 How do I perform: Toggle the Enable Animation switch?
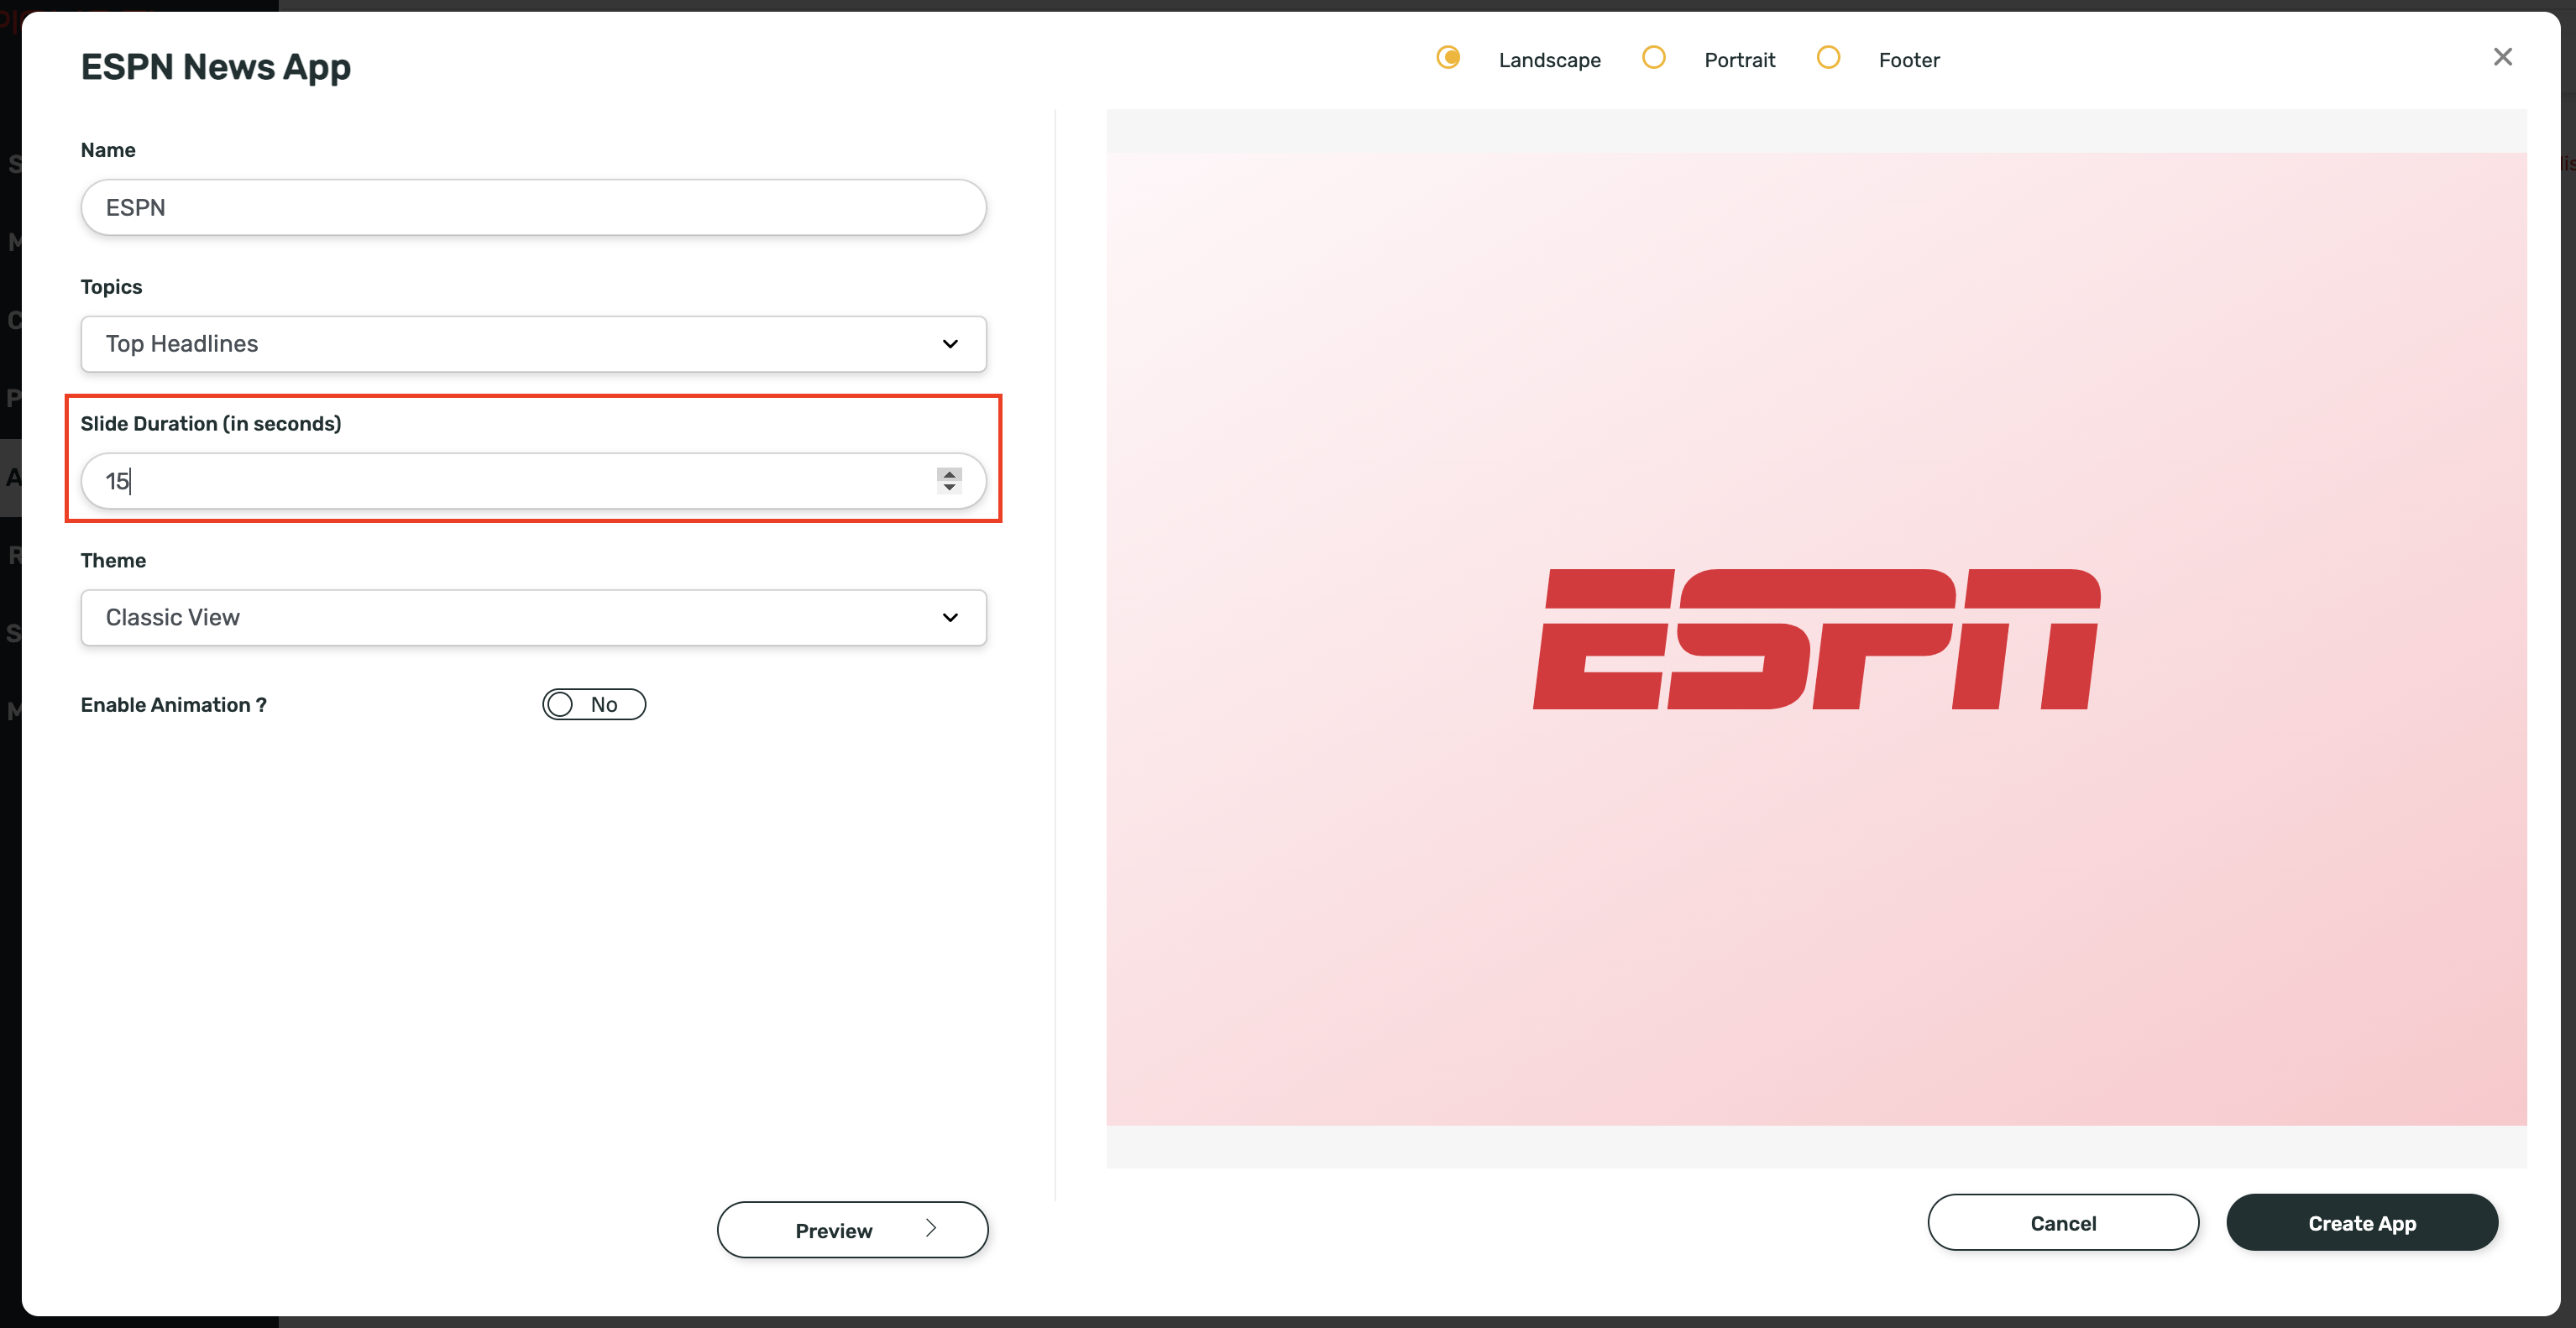click(594, 704)
